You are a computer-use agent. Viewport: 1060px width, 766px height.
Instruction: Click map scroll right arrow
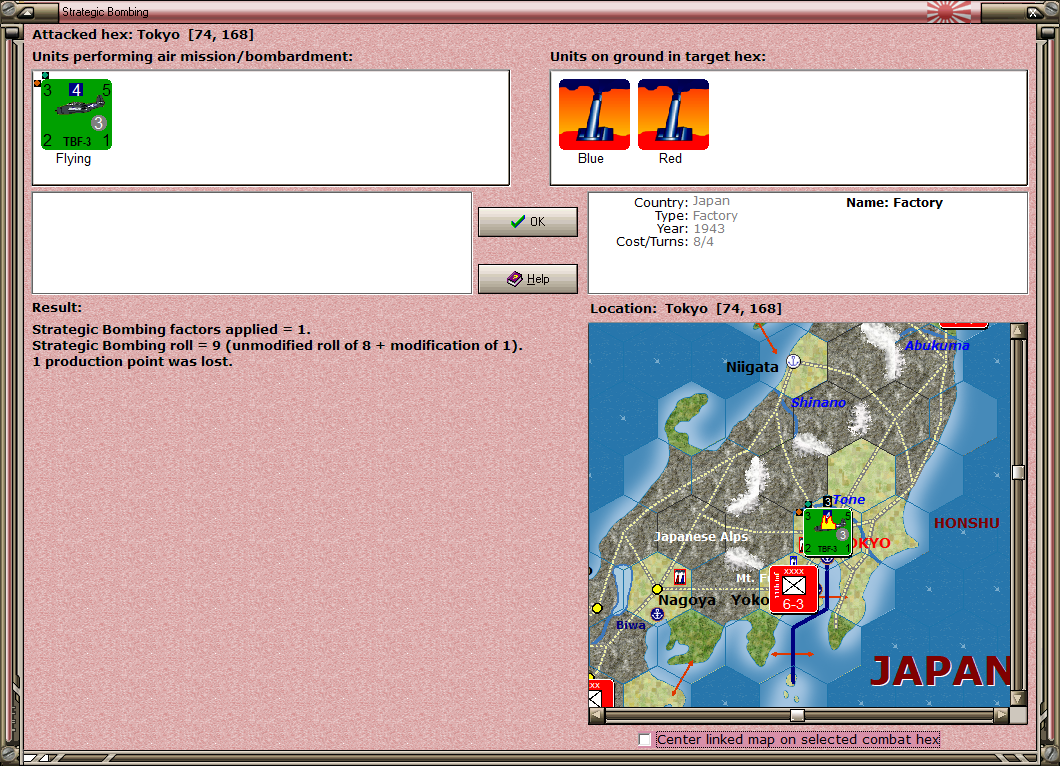coord(1002,715)
